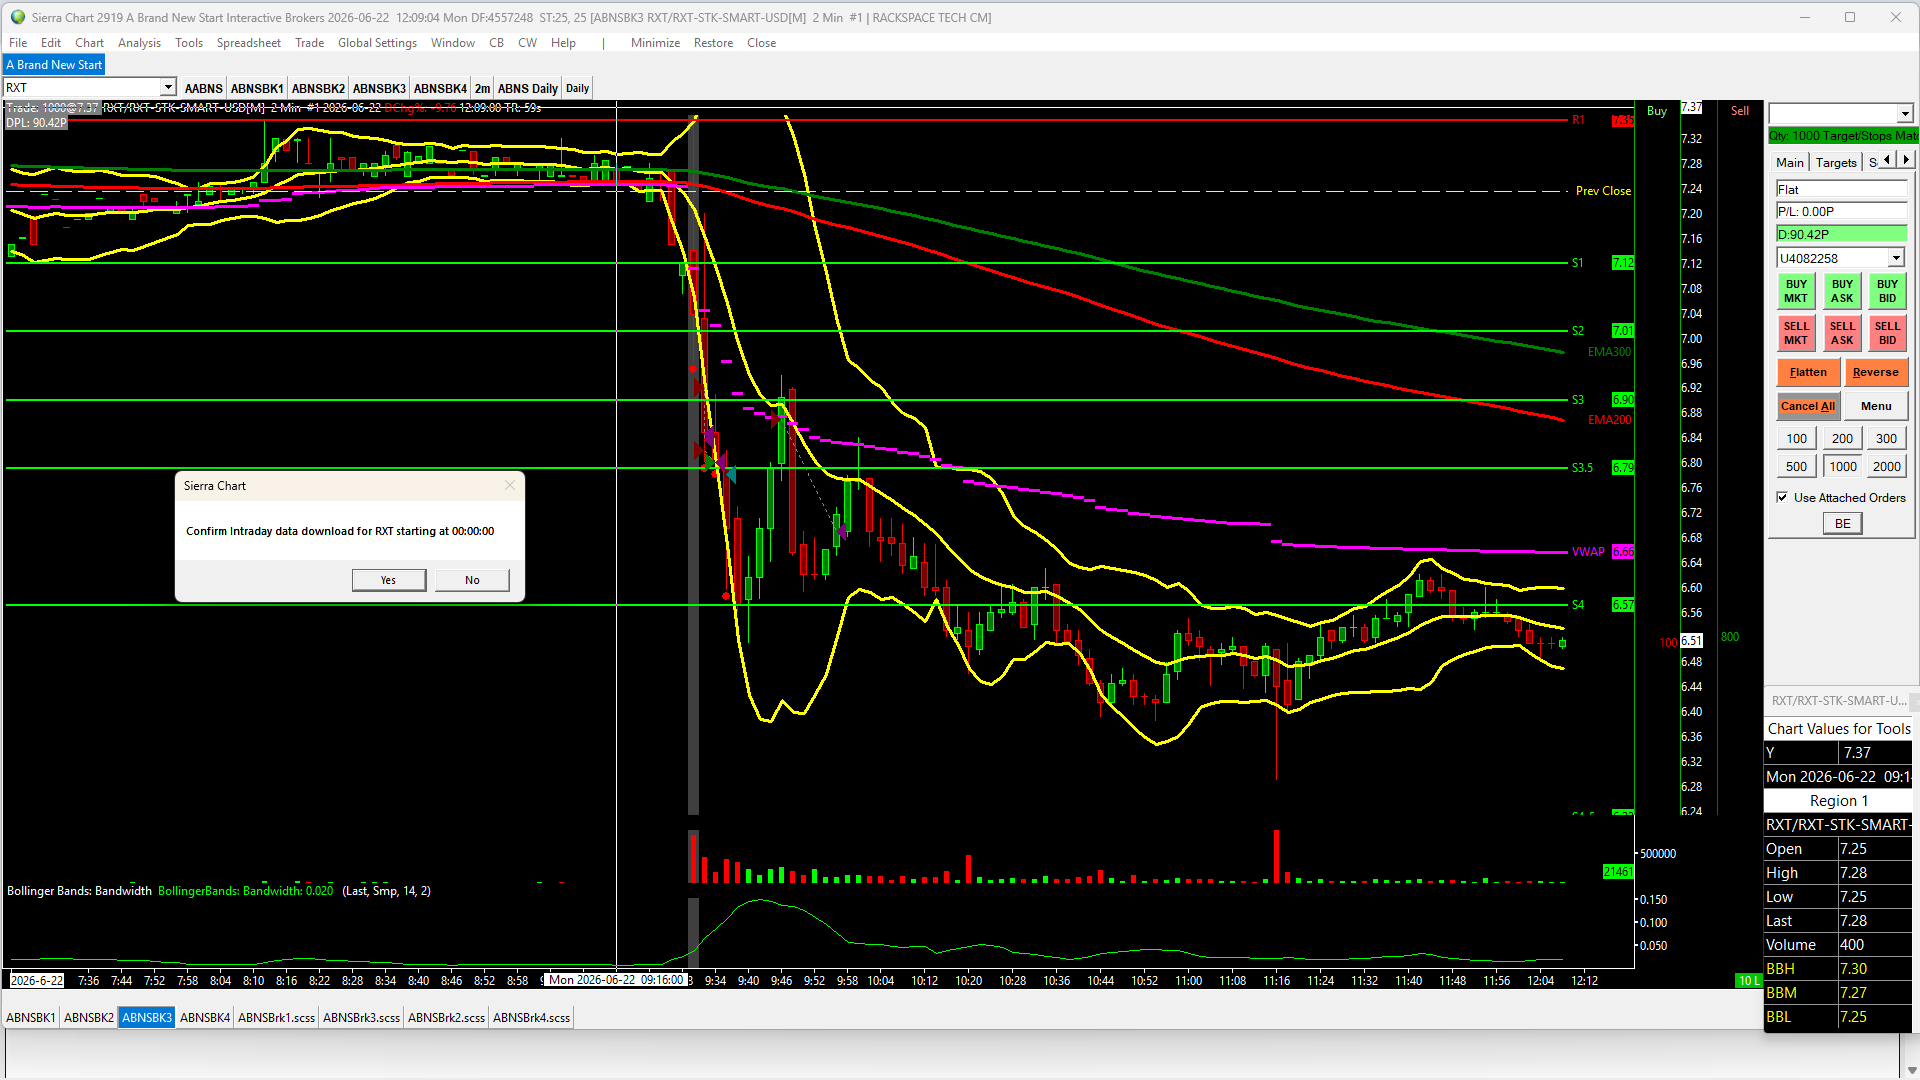This screenshot has height=1080, width=1920.
Task: Click the BUY MKT button
Action: (1796, 291)
